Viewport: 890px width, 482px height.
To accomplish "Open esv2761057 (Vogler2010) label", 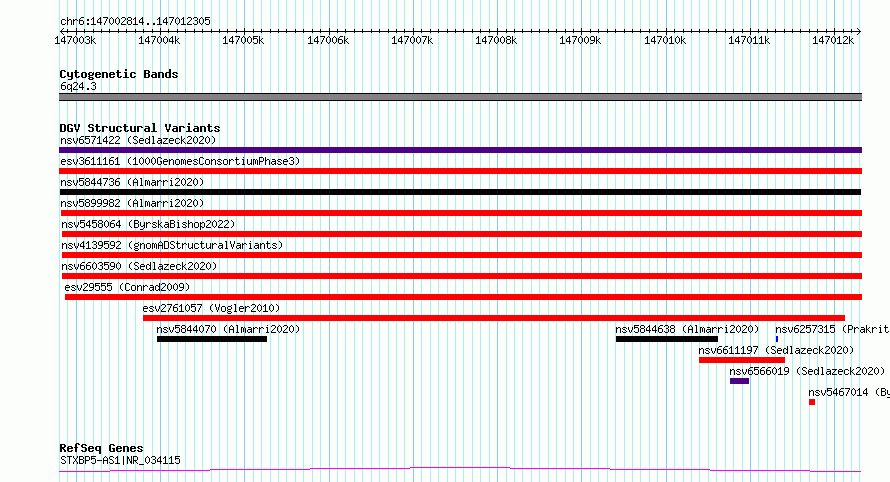I will (x=211, y=308).
